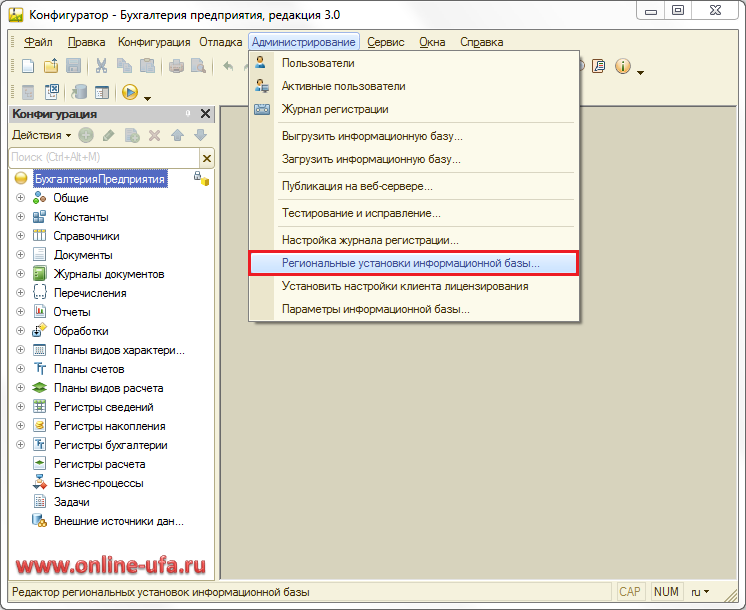Viewport: 746px width, 610px height.
Task: Expand the Справочники tree node
Action: (20, 236)
